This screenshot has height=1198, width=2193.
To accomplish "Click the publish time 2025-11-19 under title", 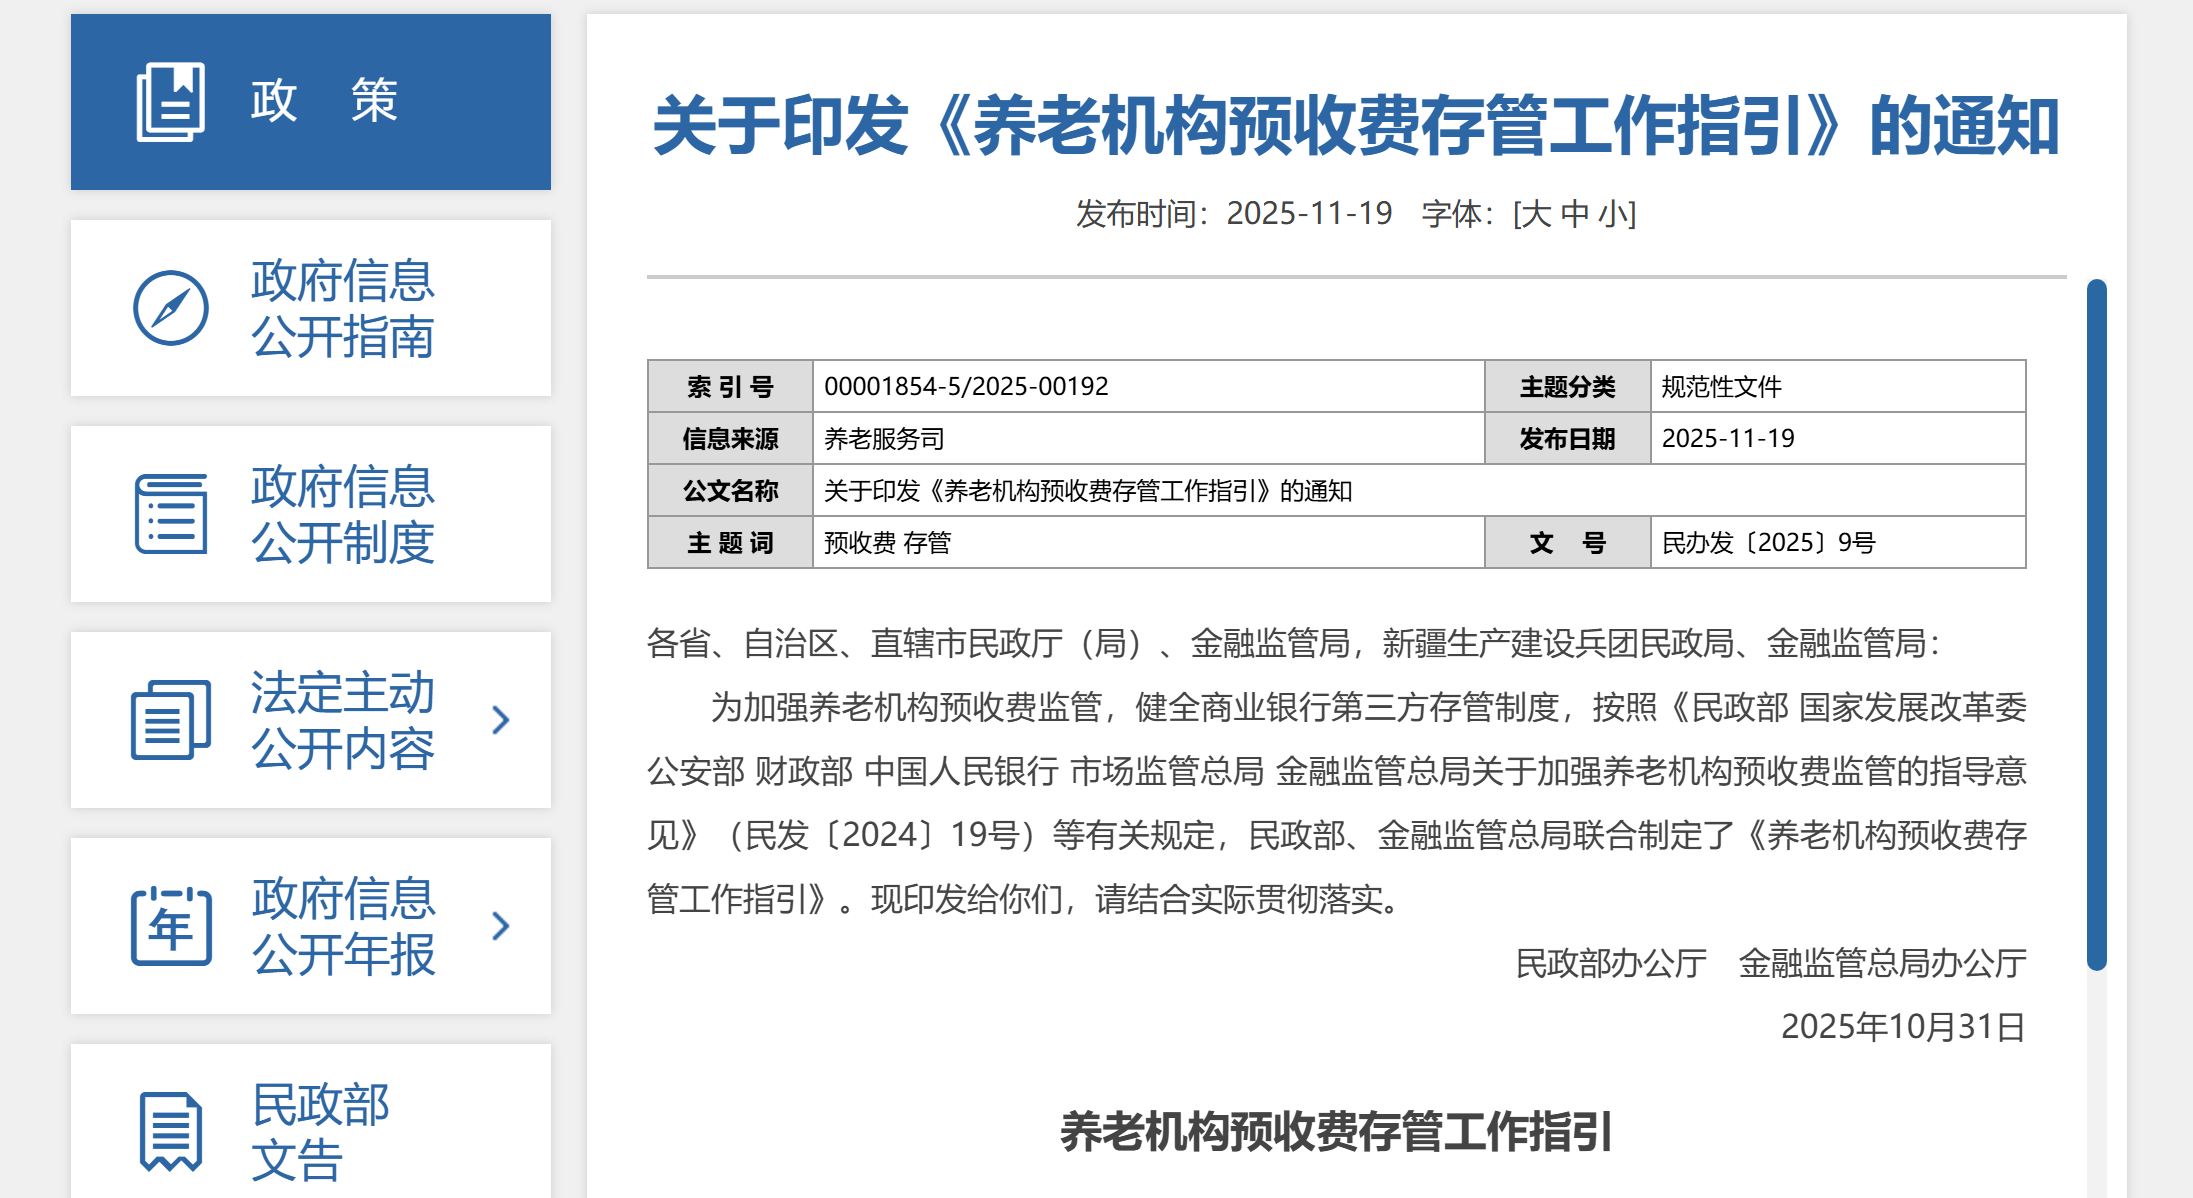I will 1309,214.
